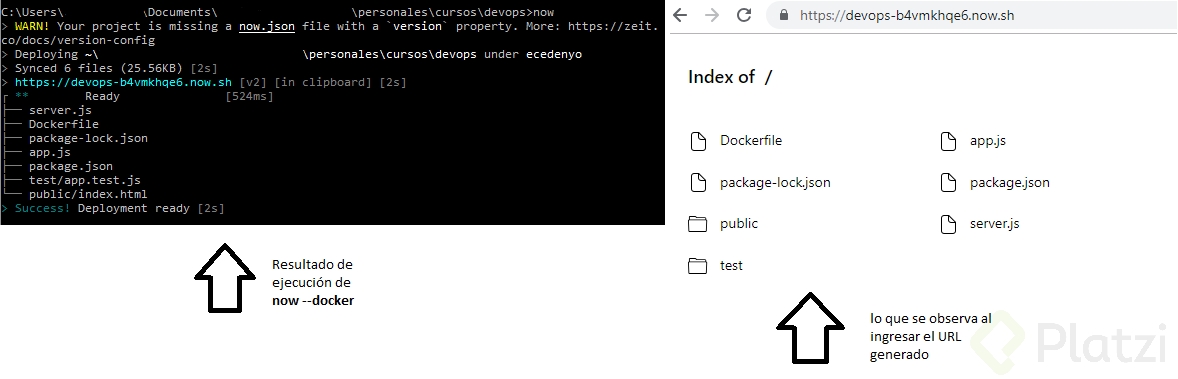
Task: Click 'Dockerfile' line in terminal output
Action: click(x=64, y=124)
